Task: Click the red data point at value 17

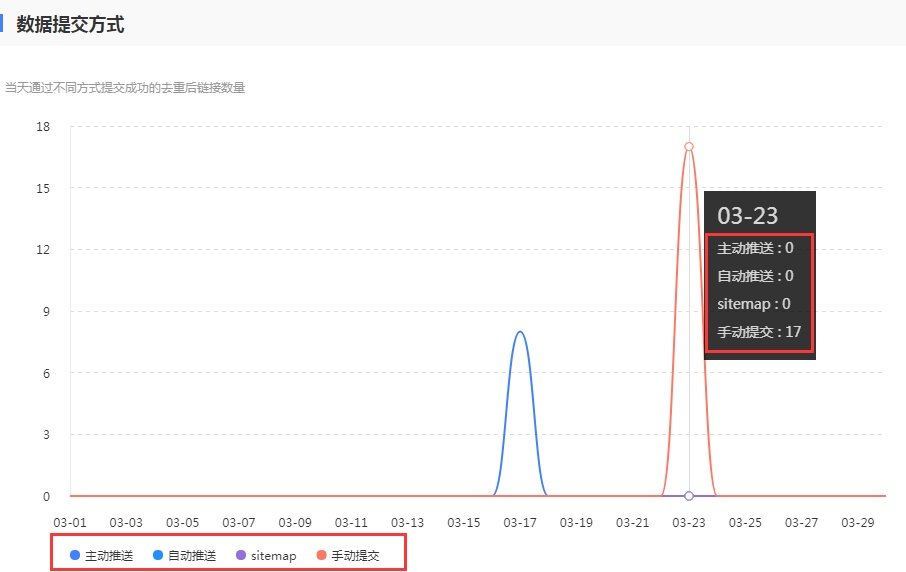Action: coord(689,147)
